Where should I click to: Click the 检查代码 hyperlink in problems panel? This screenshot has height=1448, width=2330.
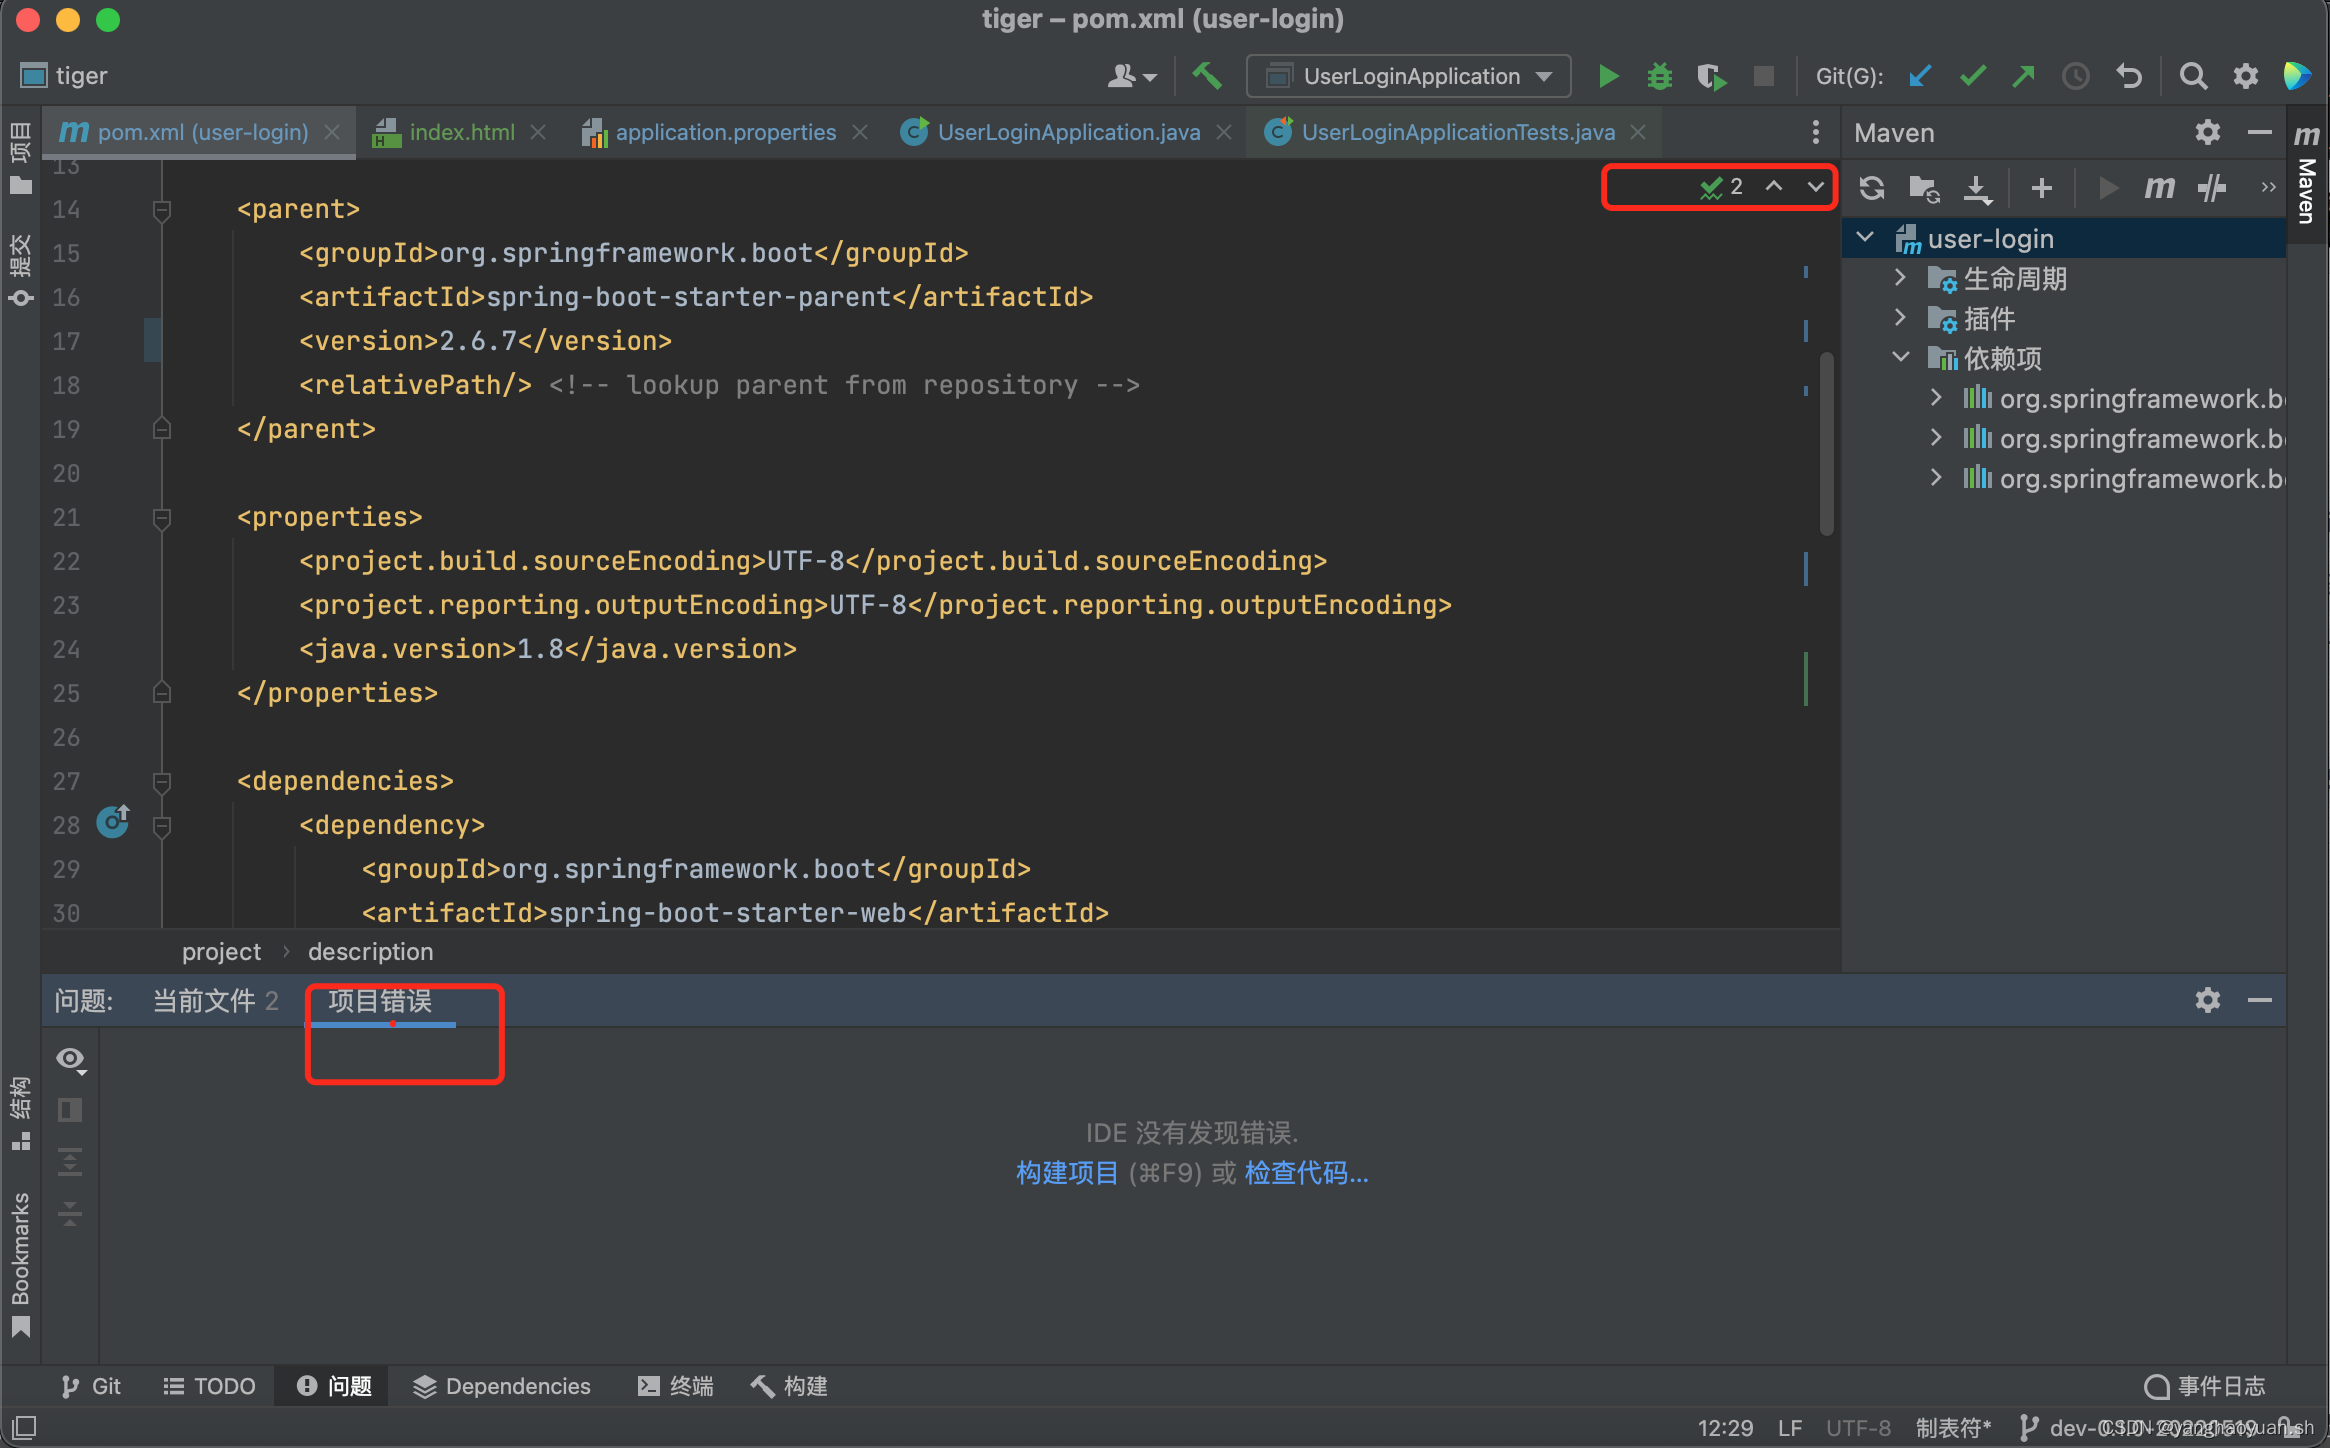1306,1174
